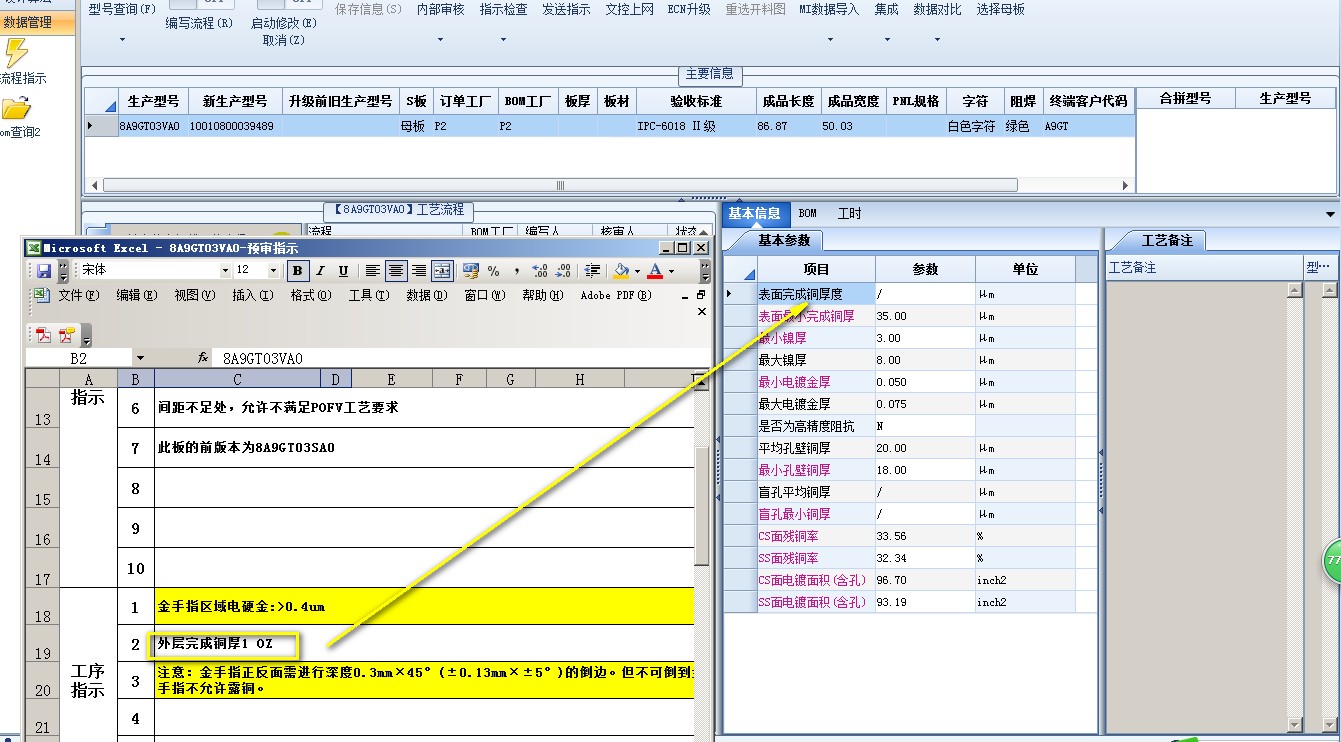Image resolution: width=1341 pixels, height=742 pixels.
Task: Apply center alignment in Excel toolbar
Action: click(x=396, y=271)
